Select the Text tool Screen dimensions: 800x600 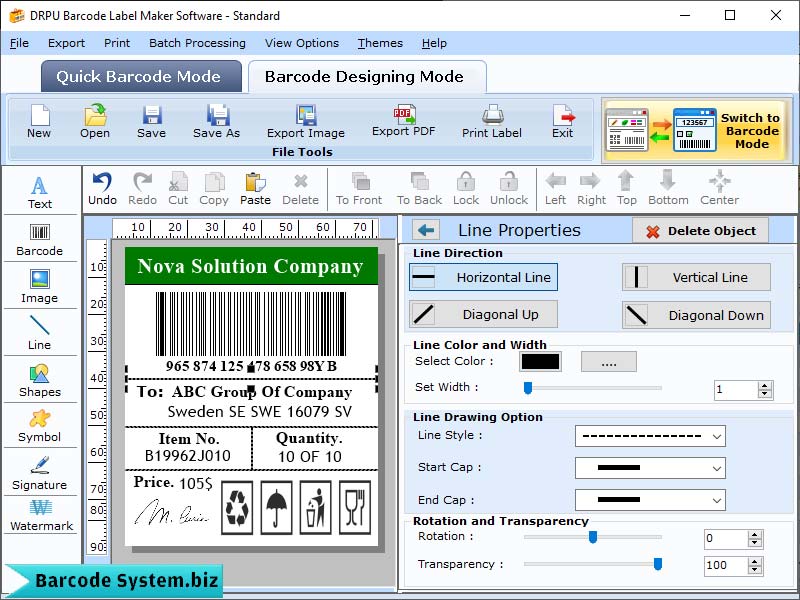pyautogui.click(x=39, y=192)
